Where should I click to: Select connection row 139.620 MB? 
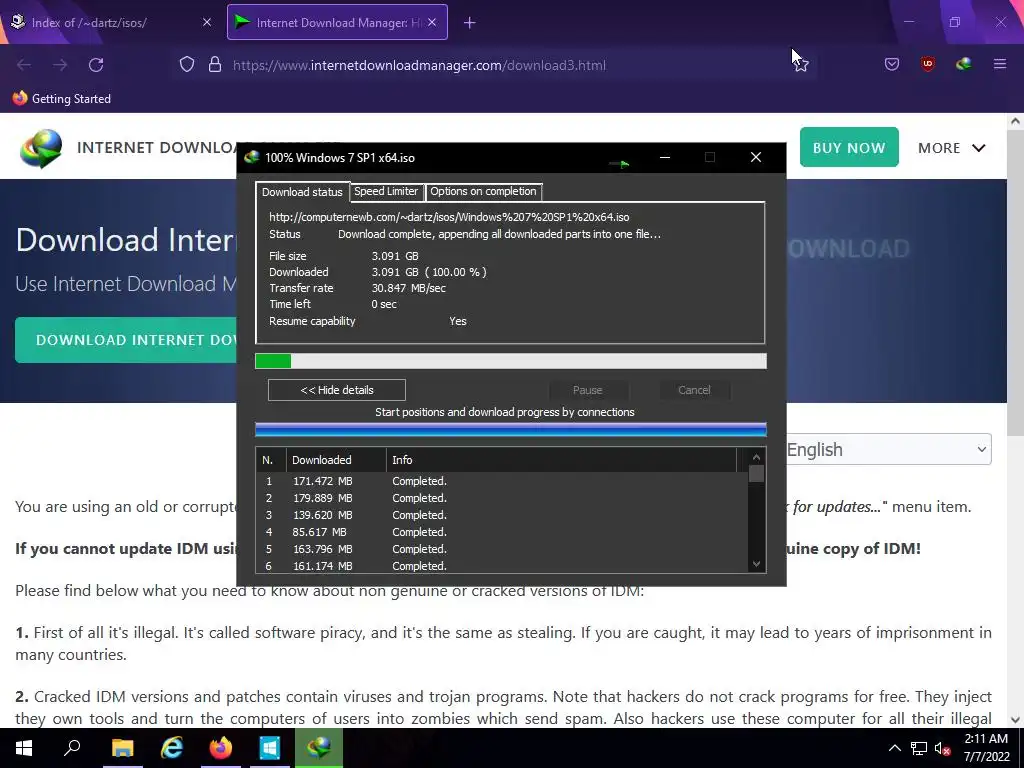click(503, 515)
